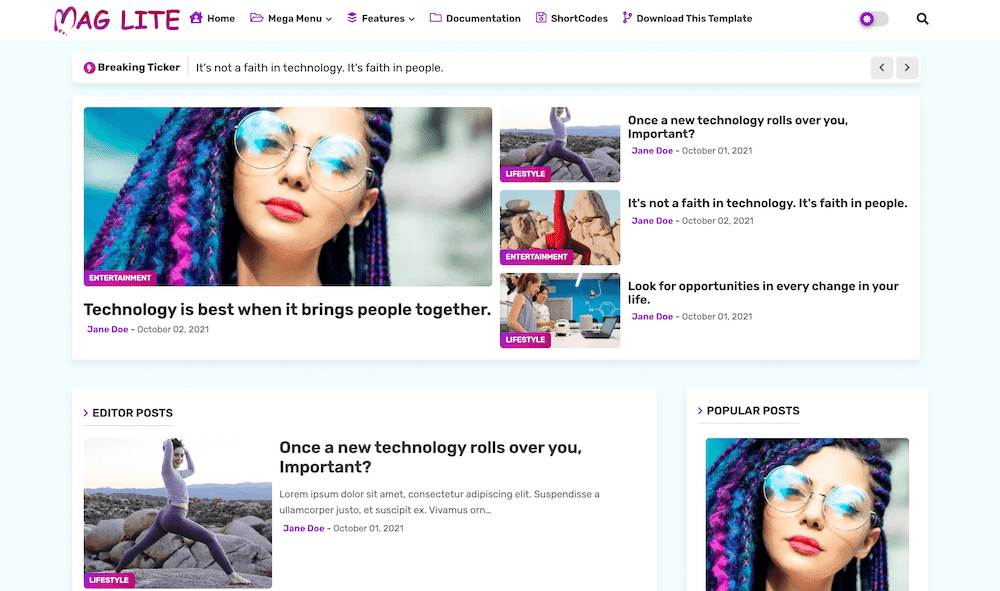Click the search magnifier icon

point(922,18)
